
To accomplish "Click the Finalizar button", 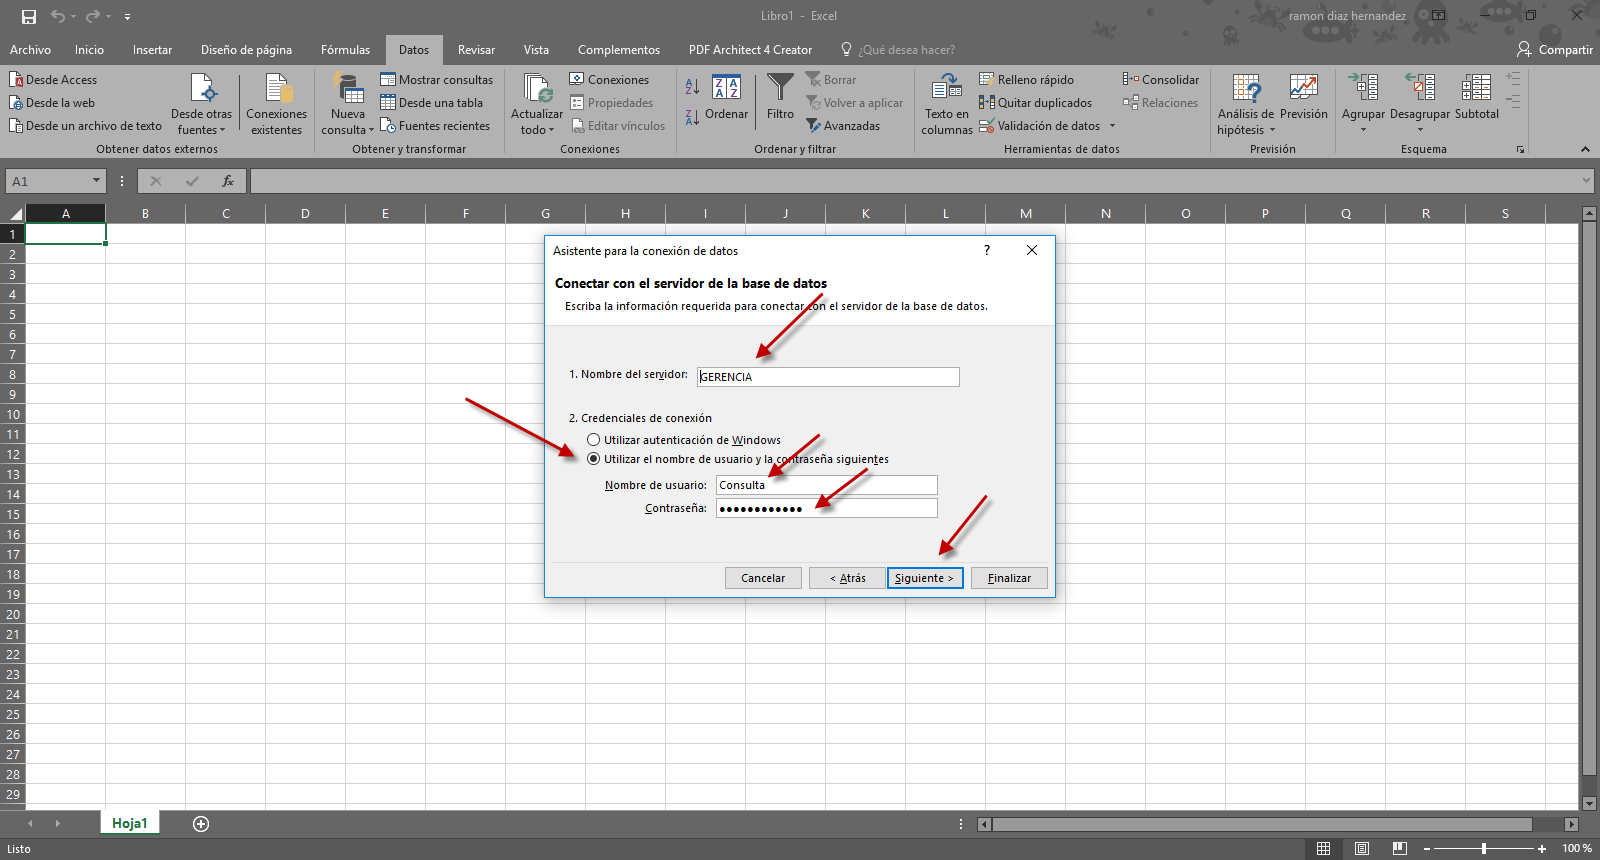I will [1009, 578].
